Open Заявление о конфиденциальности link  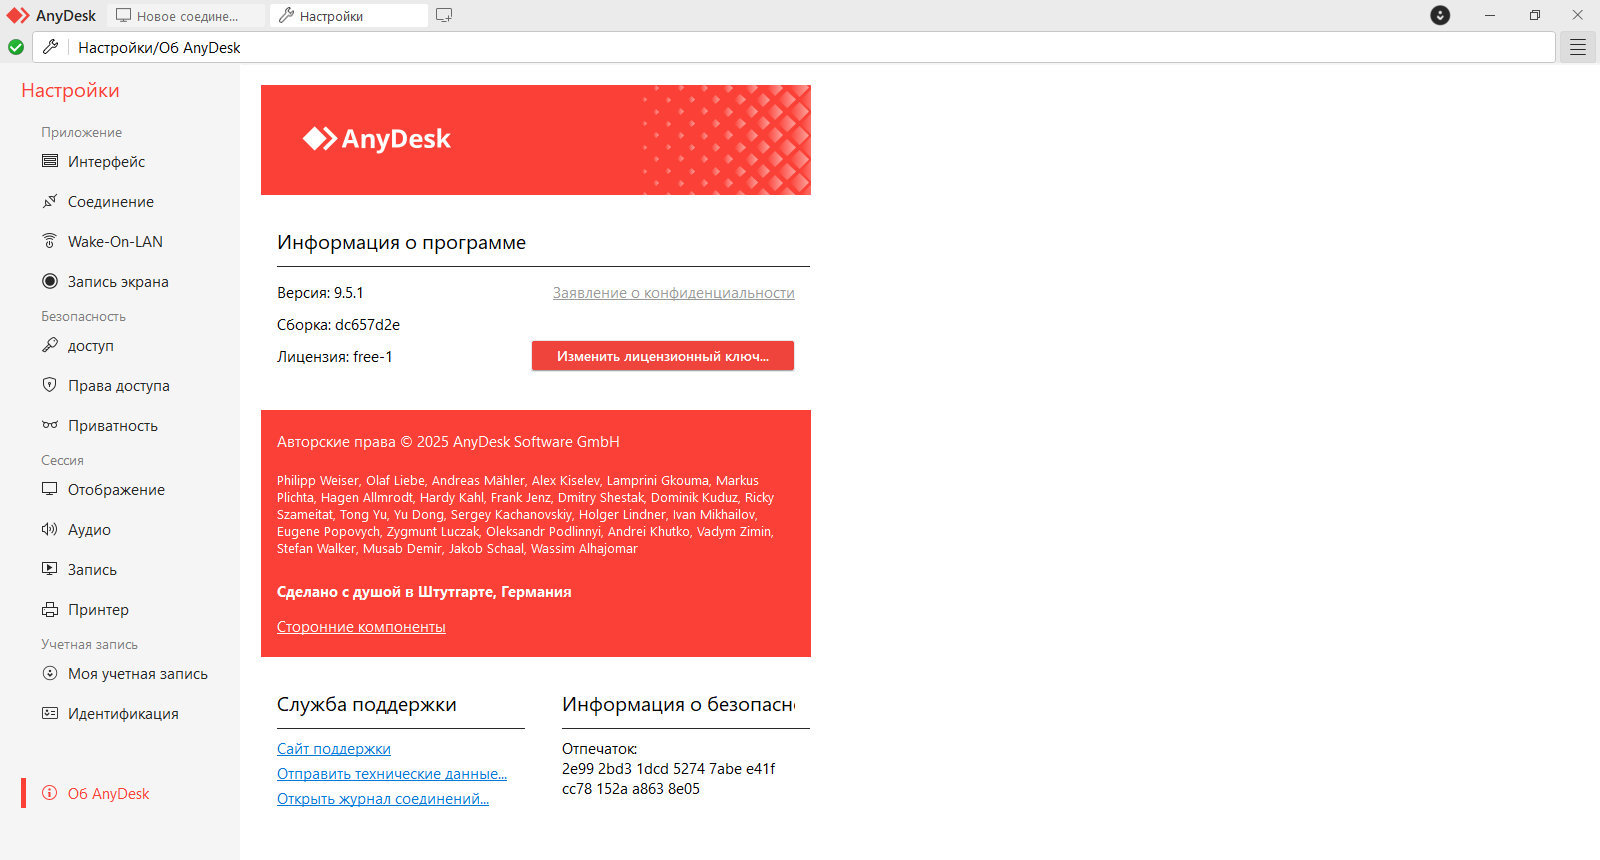[x=673, y=293]
